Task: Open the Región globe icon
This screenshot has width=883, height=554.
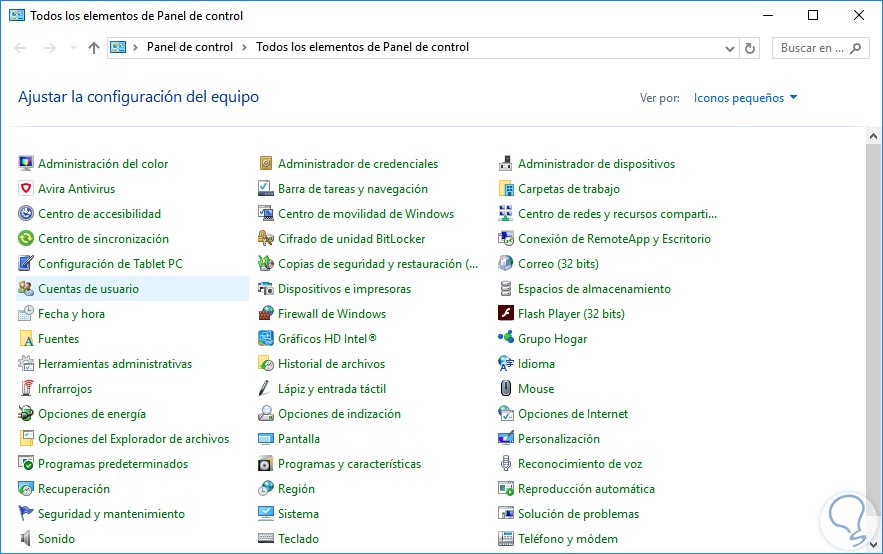Action: [x=266, y=489]
